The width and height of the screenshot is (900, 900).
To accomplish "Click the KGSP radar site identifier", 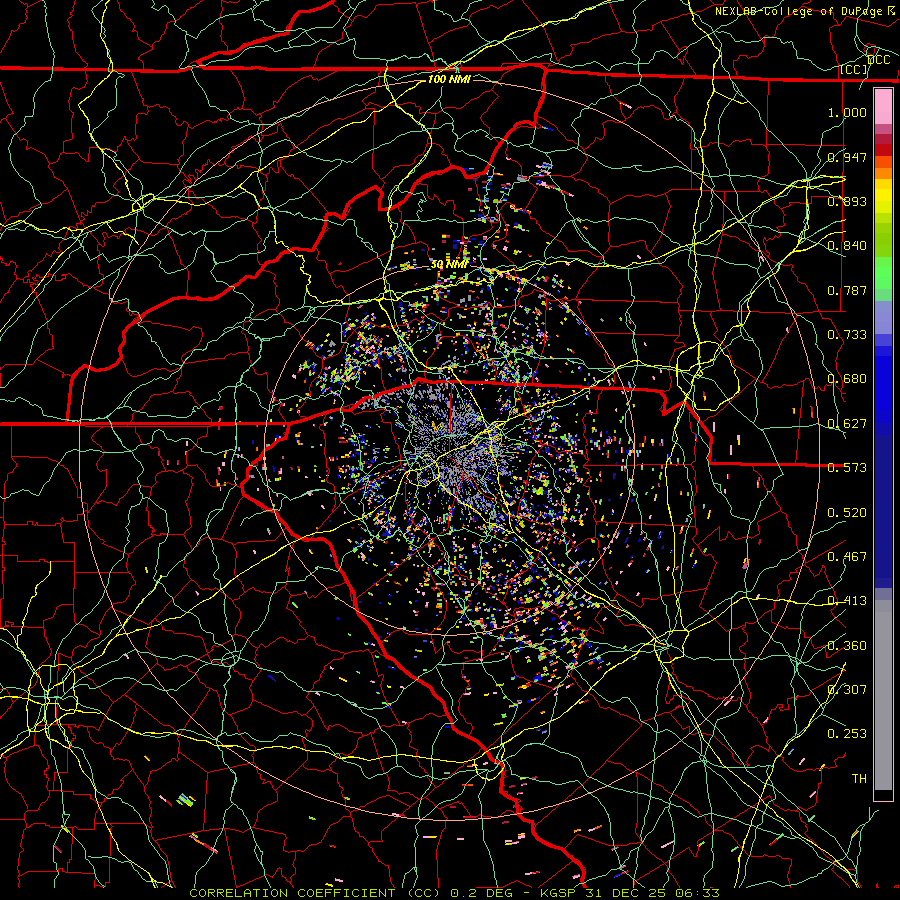I will [x=560, y=893].
